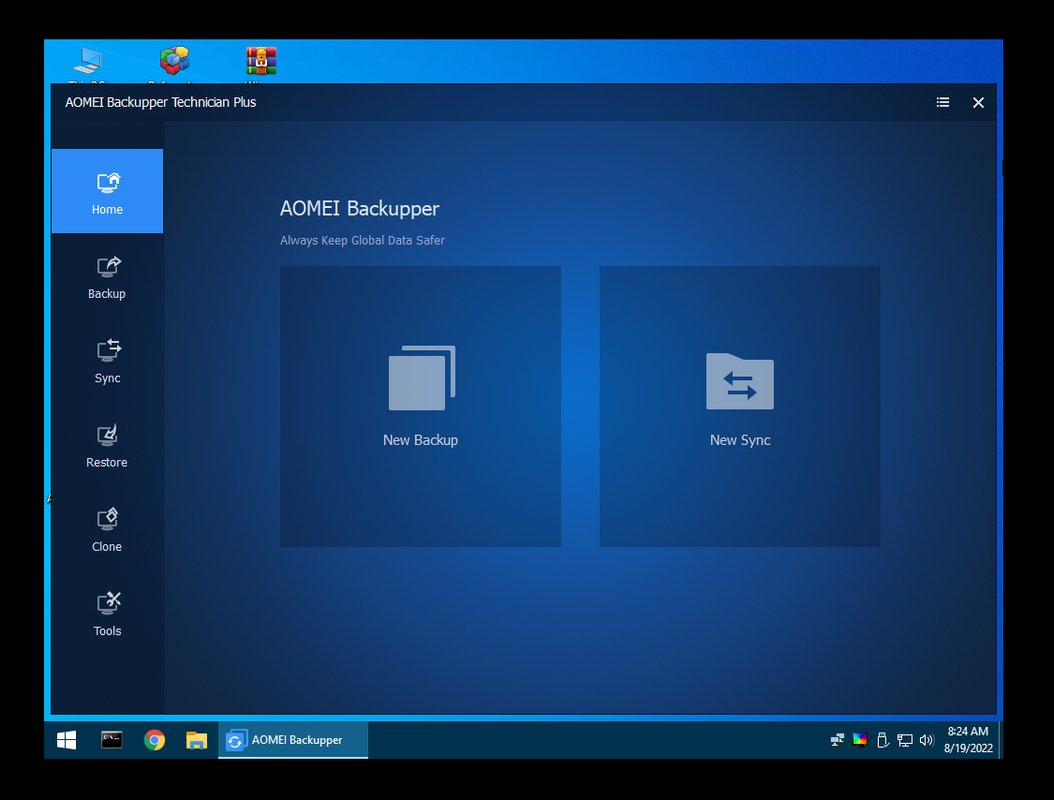Screen dimensions: 1054x800
Task: Click the first network computers tray icon
Action: (x=837, y=740)
